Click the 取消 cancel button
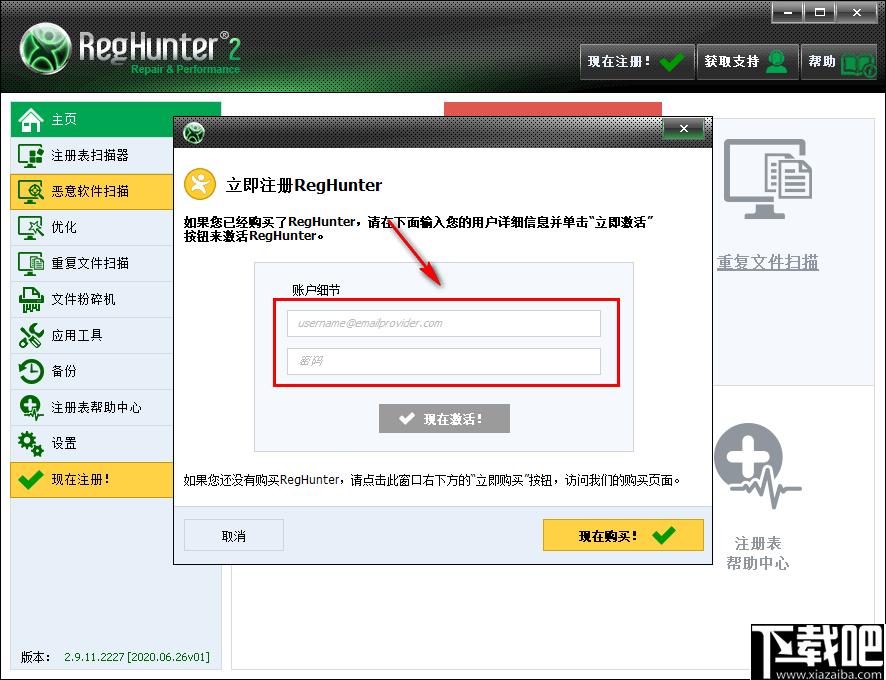This screenshot has height=680, width=886. (x=234, y=536)
